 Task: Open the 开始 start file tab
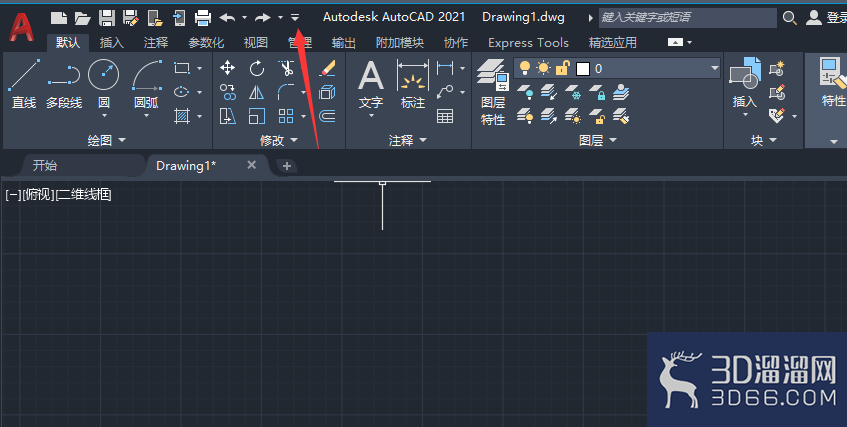click(x=44, y=165)
